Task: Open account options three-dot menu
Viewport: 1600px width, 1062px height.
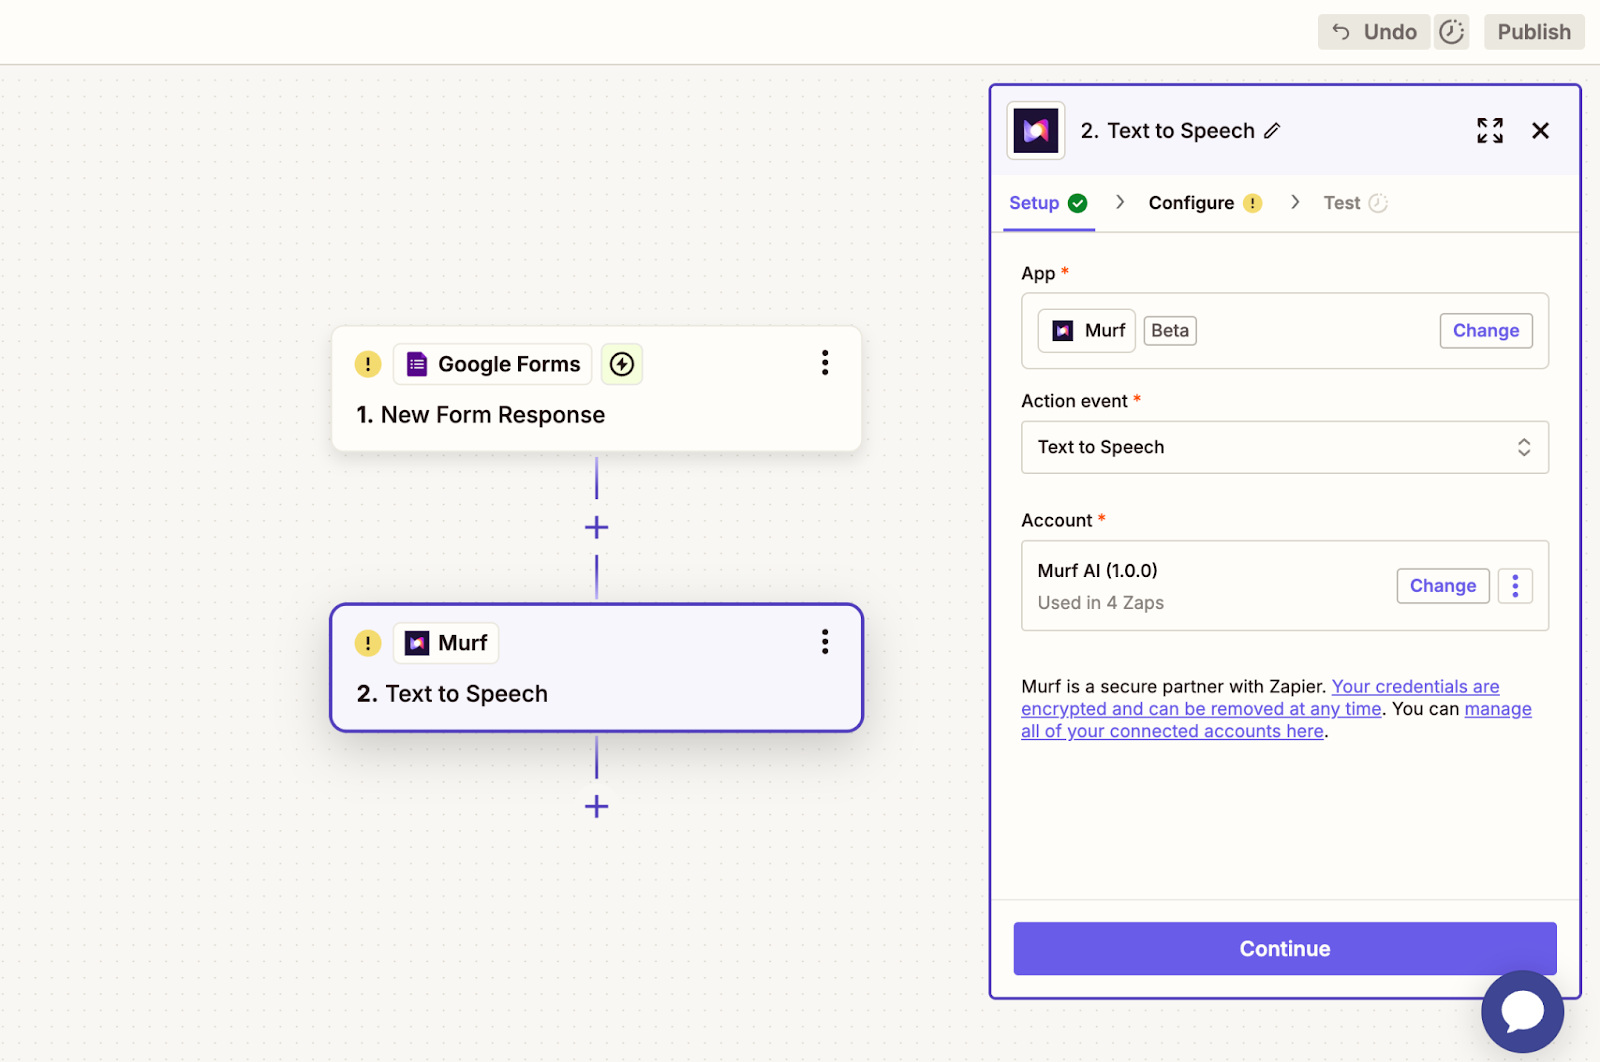Action: [x=1515, y=586]
